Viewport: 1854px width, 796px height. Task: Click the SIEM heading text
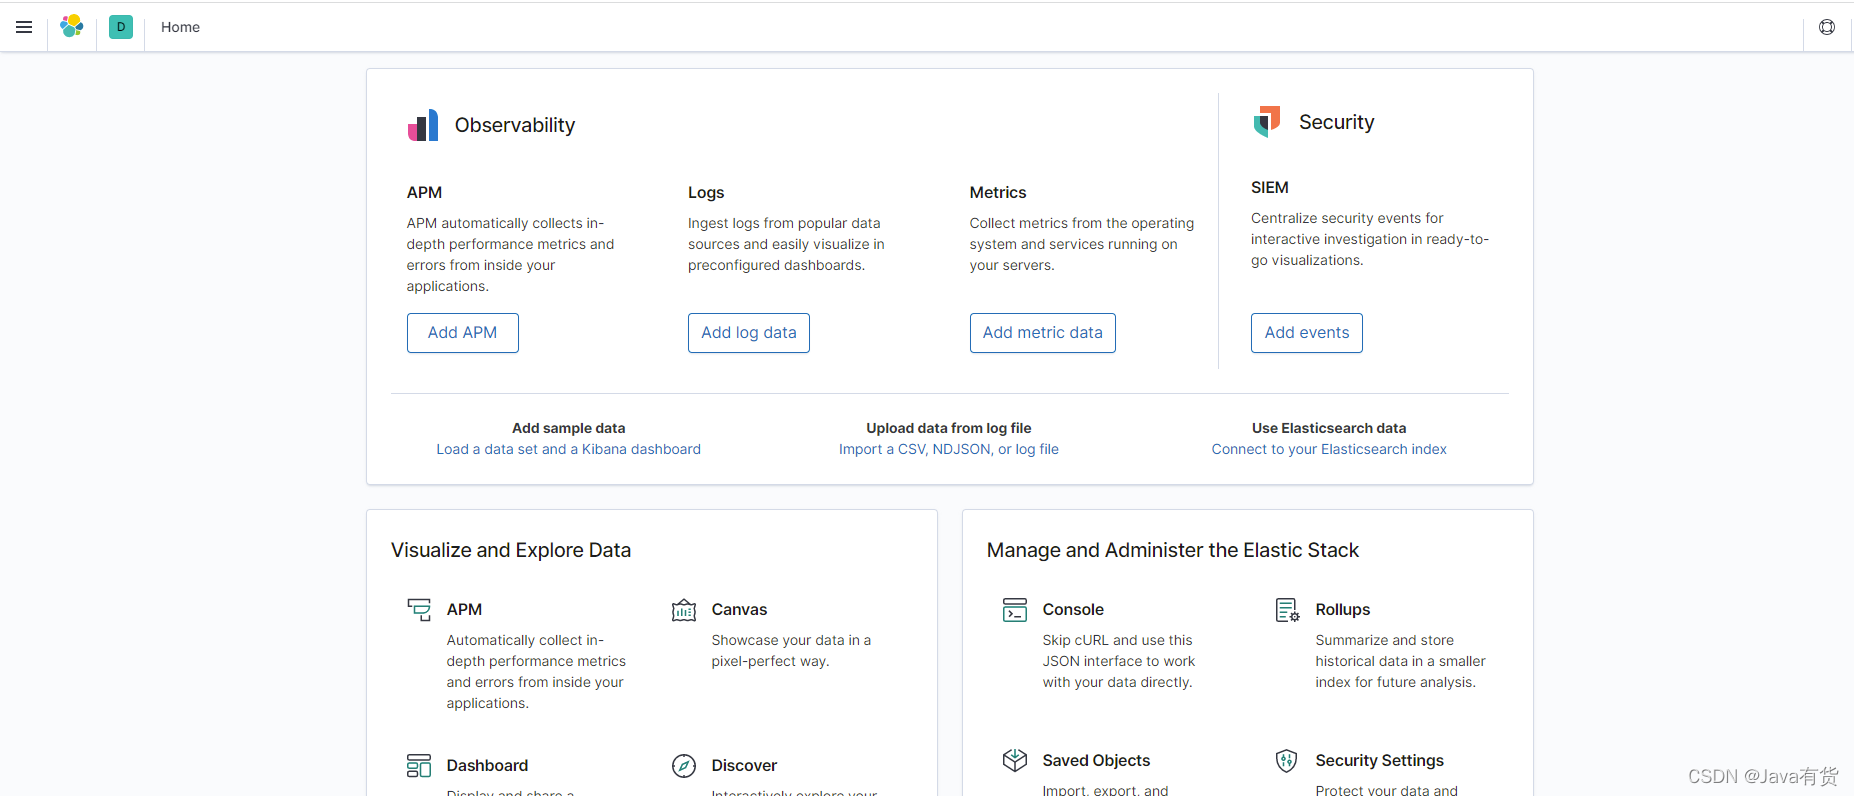(1270, 187)
